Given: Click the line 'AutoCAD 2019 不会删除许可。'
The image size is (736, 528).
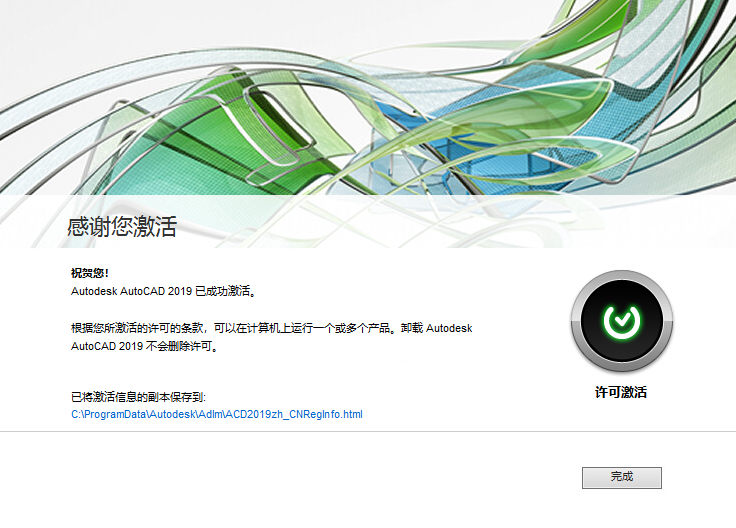Looking at the screenshot, I should [145, 346].
